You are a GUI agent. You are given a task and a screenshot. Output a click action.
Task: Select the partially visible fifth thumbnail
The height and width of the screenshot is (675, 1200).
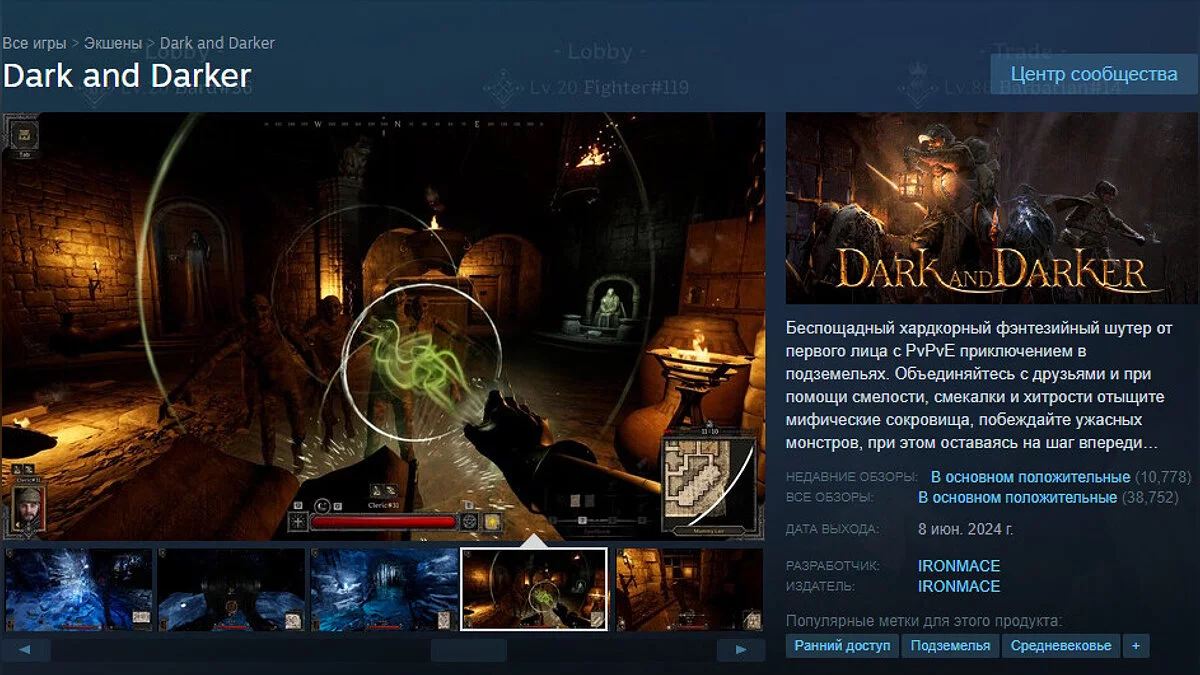click(x=690, y=589)
